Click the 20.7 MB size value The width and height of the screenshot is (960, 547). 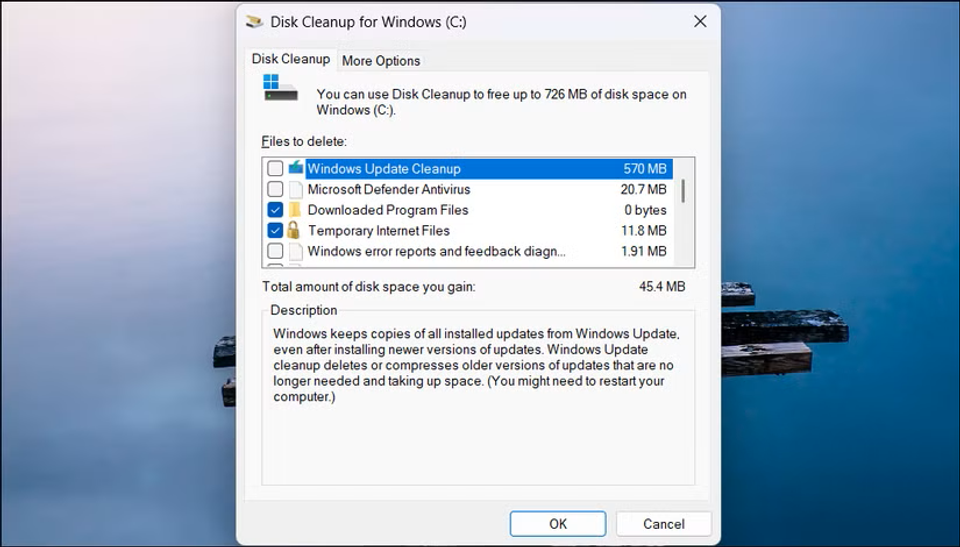(643, 189)
